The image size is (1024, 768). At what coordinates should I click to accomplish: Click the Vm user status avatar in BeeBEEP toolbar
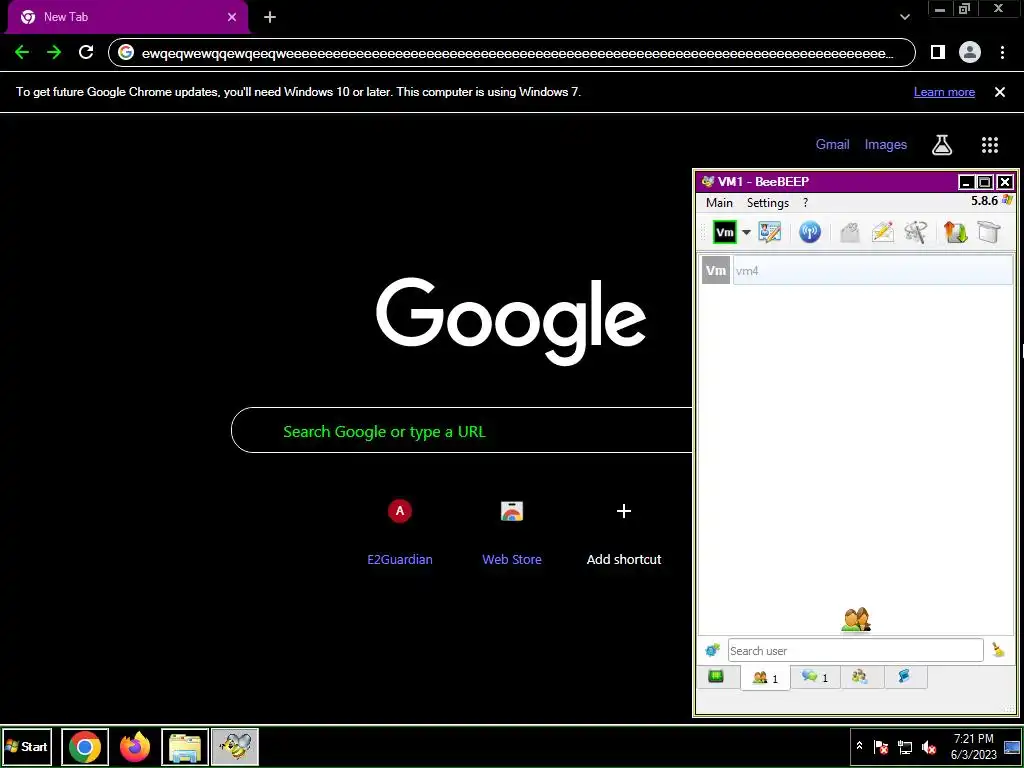tap(725, 232)
